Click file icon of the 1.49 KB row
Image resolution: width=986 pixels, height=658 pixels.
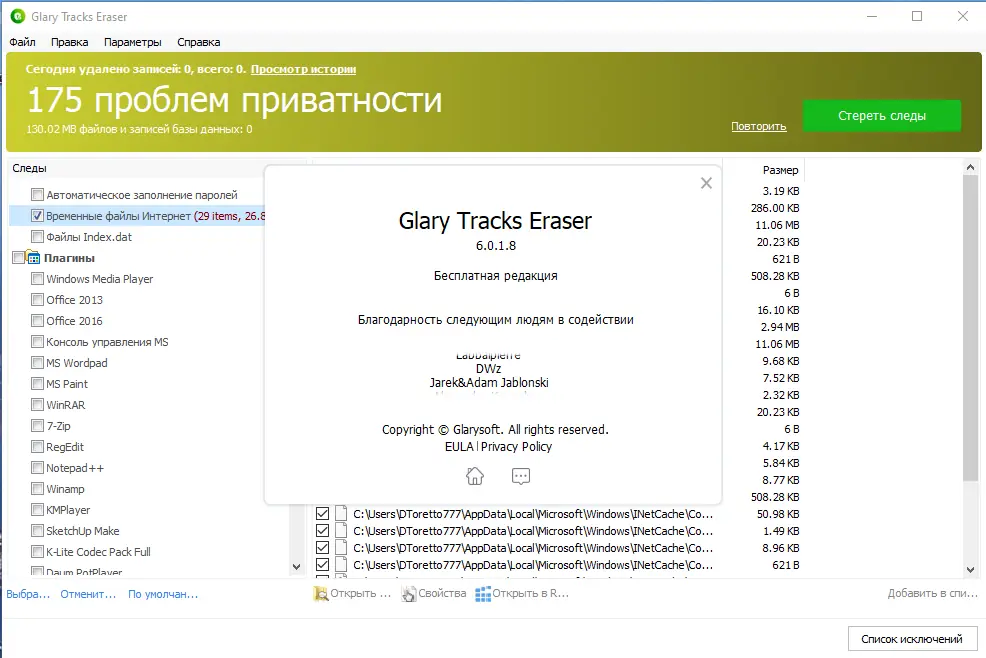coord(341,530)
